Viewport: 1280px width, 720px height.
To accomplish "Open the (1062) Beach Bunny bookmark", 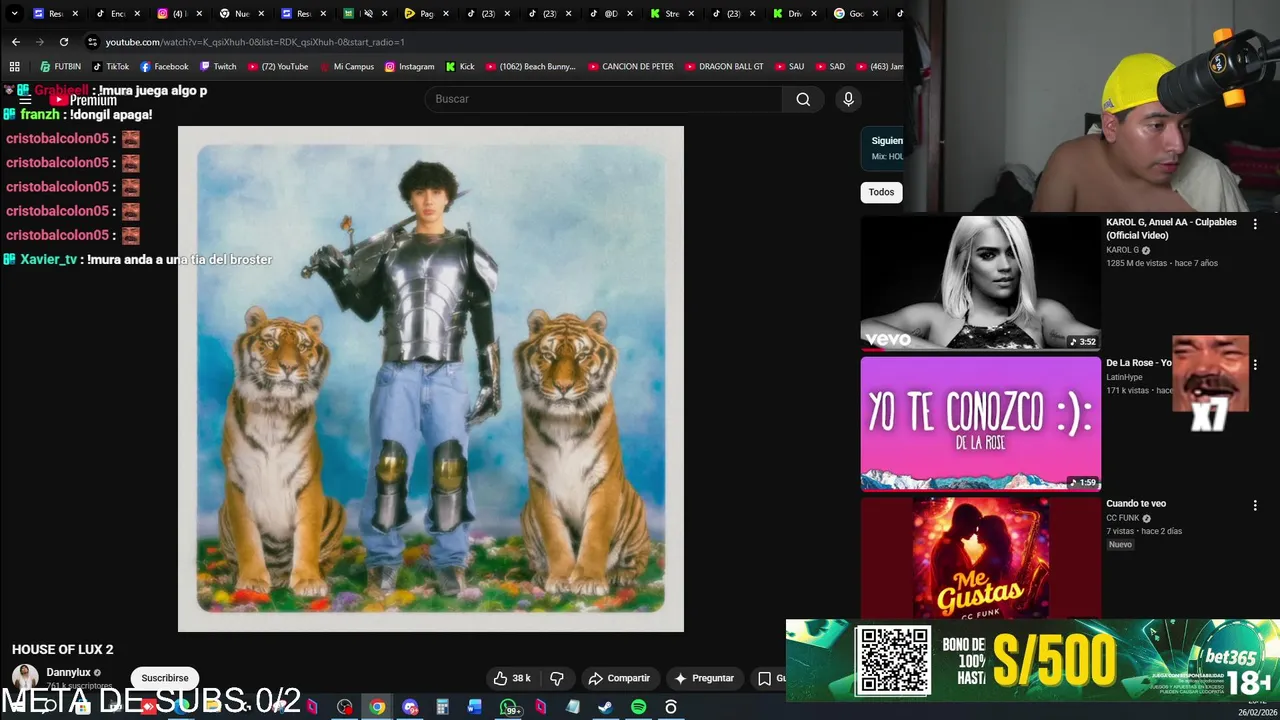I will tap(531, 67).
